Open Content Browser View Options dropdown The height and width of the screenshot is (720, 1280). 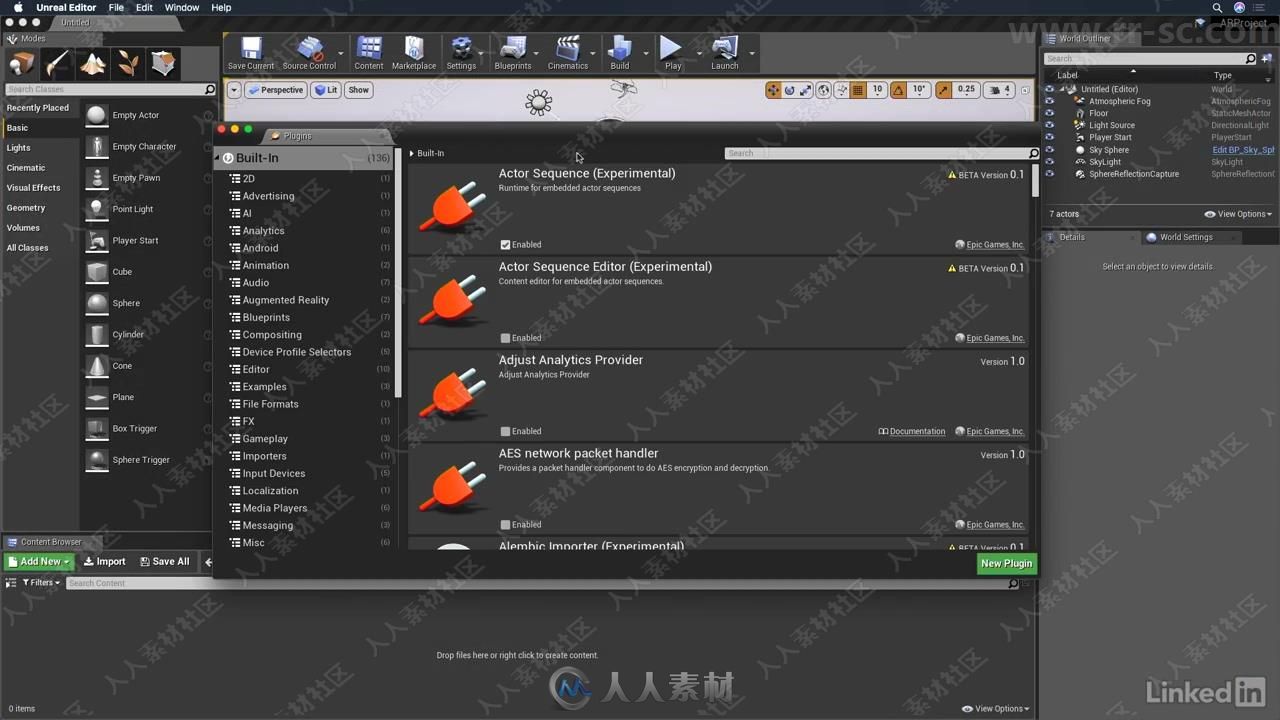995,709
